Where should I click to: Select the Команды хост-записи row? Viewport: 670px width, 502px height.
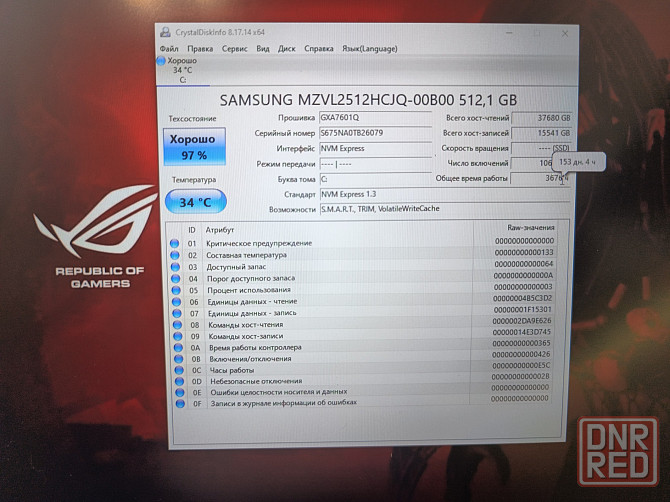click(x=362, y=335)
